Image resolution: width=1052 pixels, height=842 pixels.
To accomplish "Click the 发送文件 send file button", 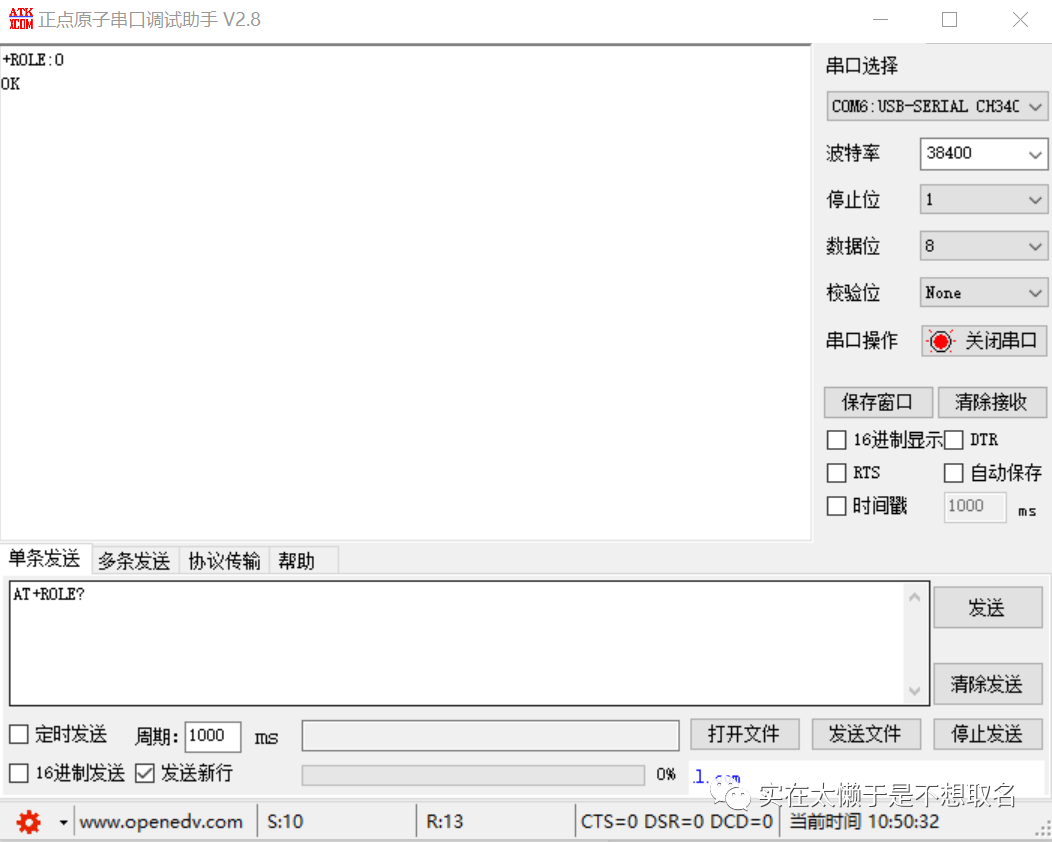I will (x=866, y=734).
